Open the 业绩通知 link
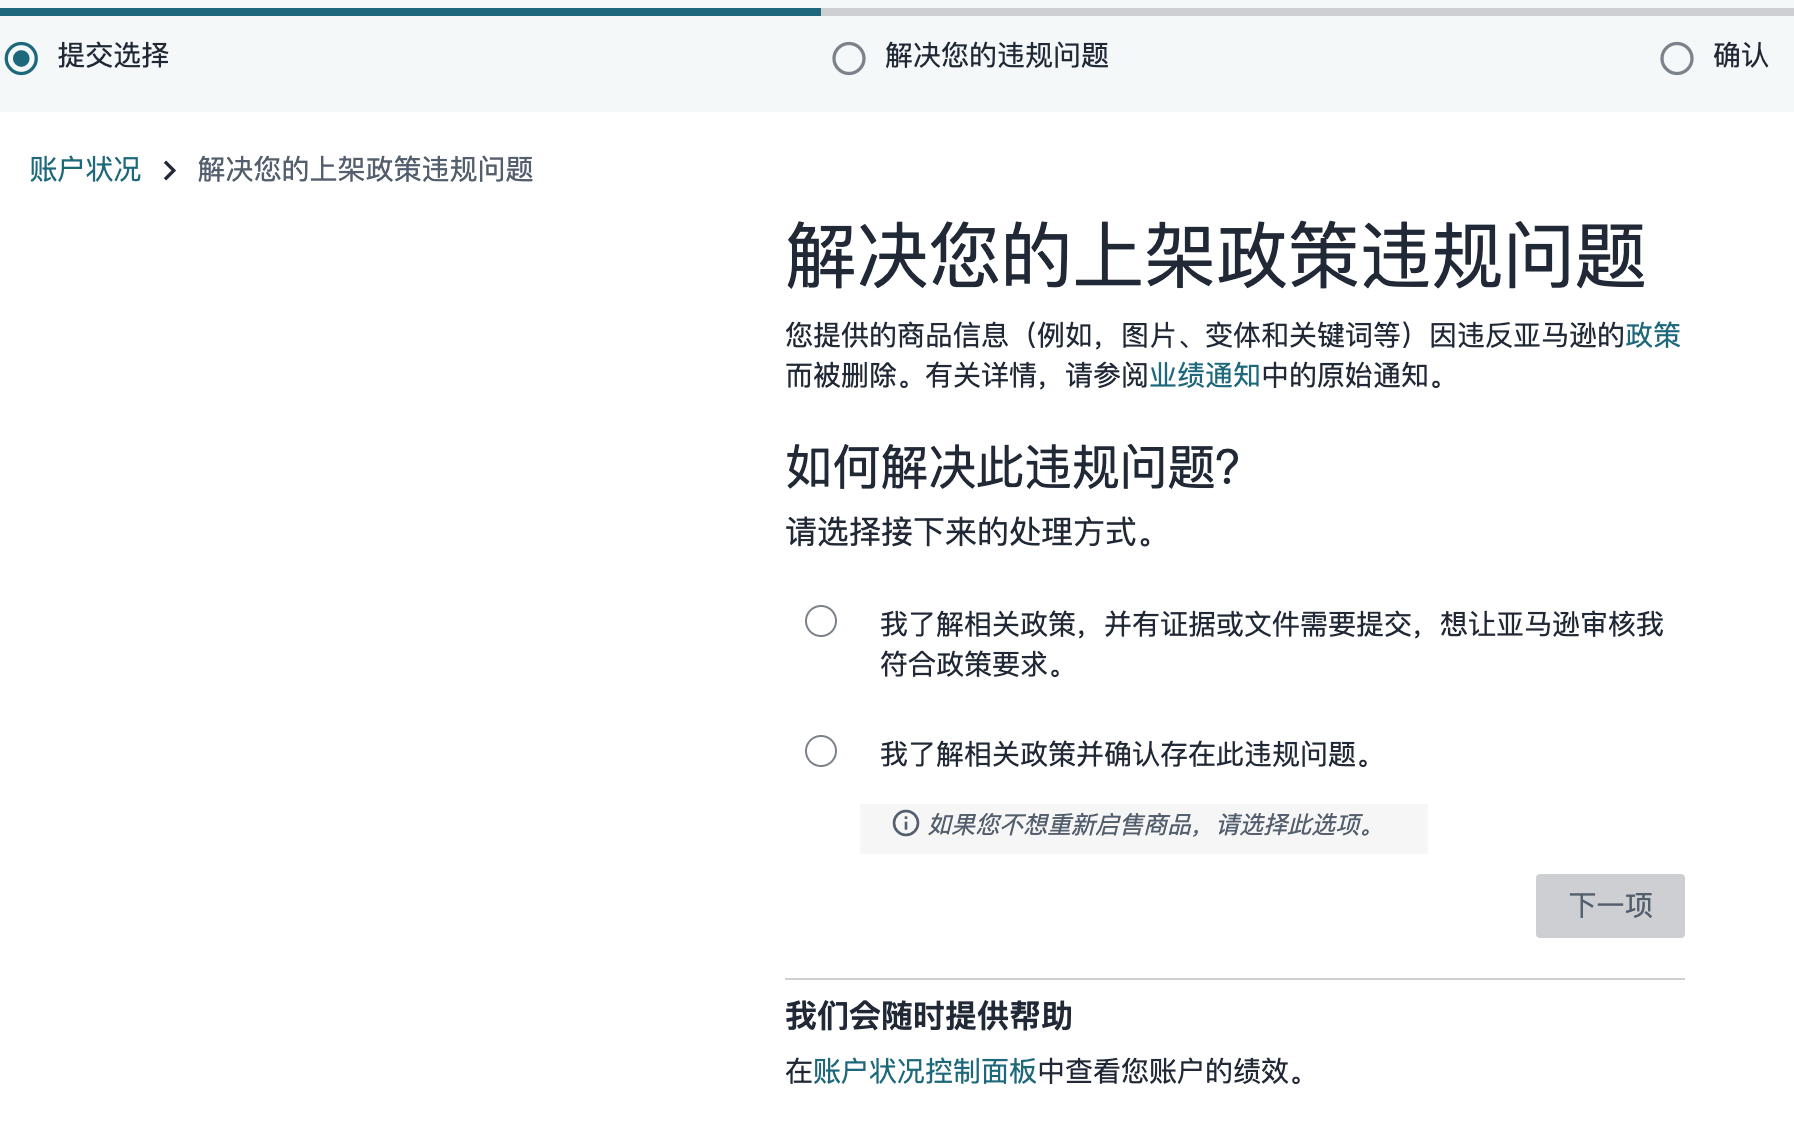The height and width of the screenshot is (1138, 1794). [x=1205, y=375]
